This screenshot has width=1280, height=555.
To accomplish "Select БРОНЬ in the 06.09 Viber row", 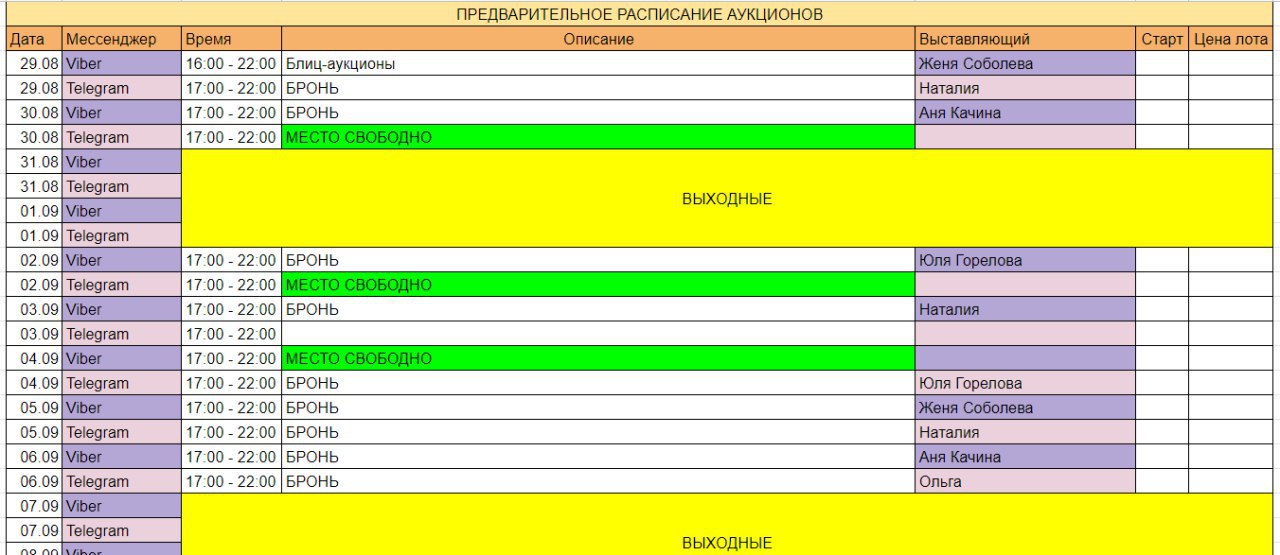I will coord(598,457).
